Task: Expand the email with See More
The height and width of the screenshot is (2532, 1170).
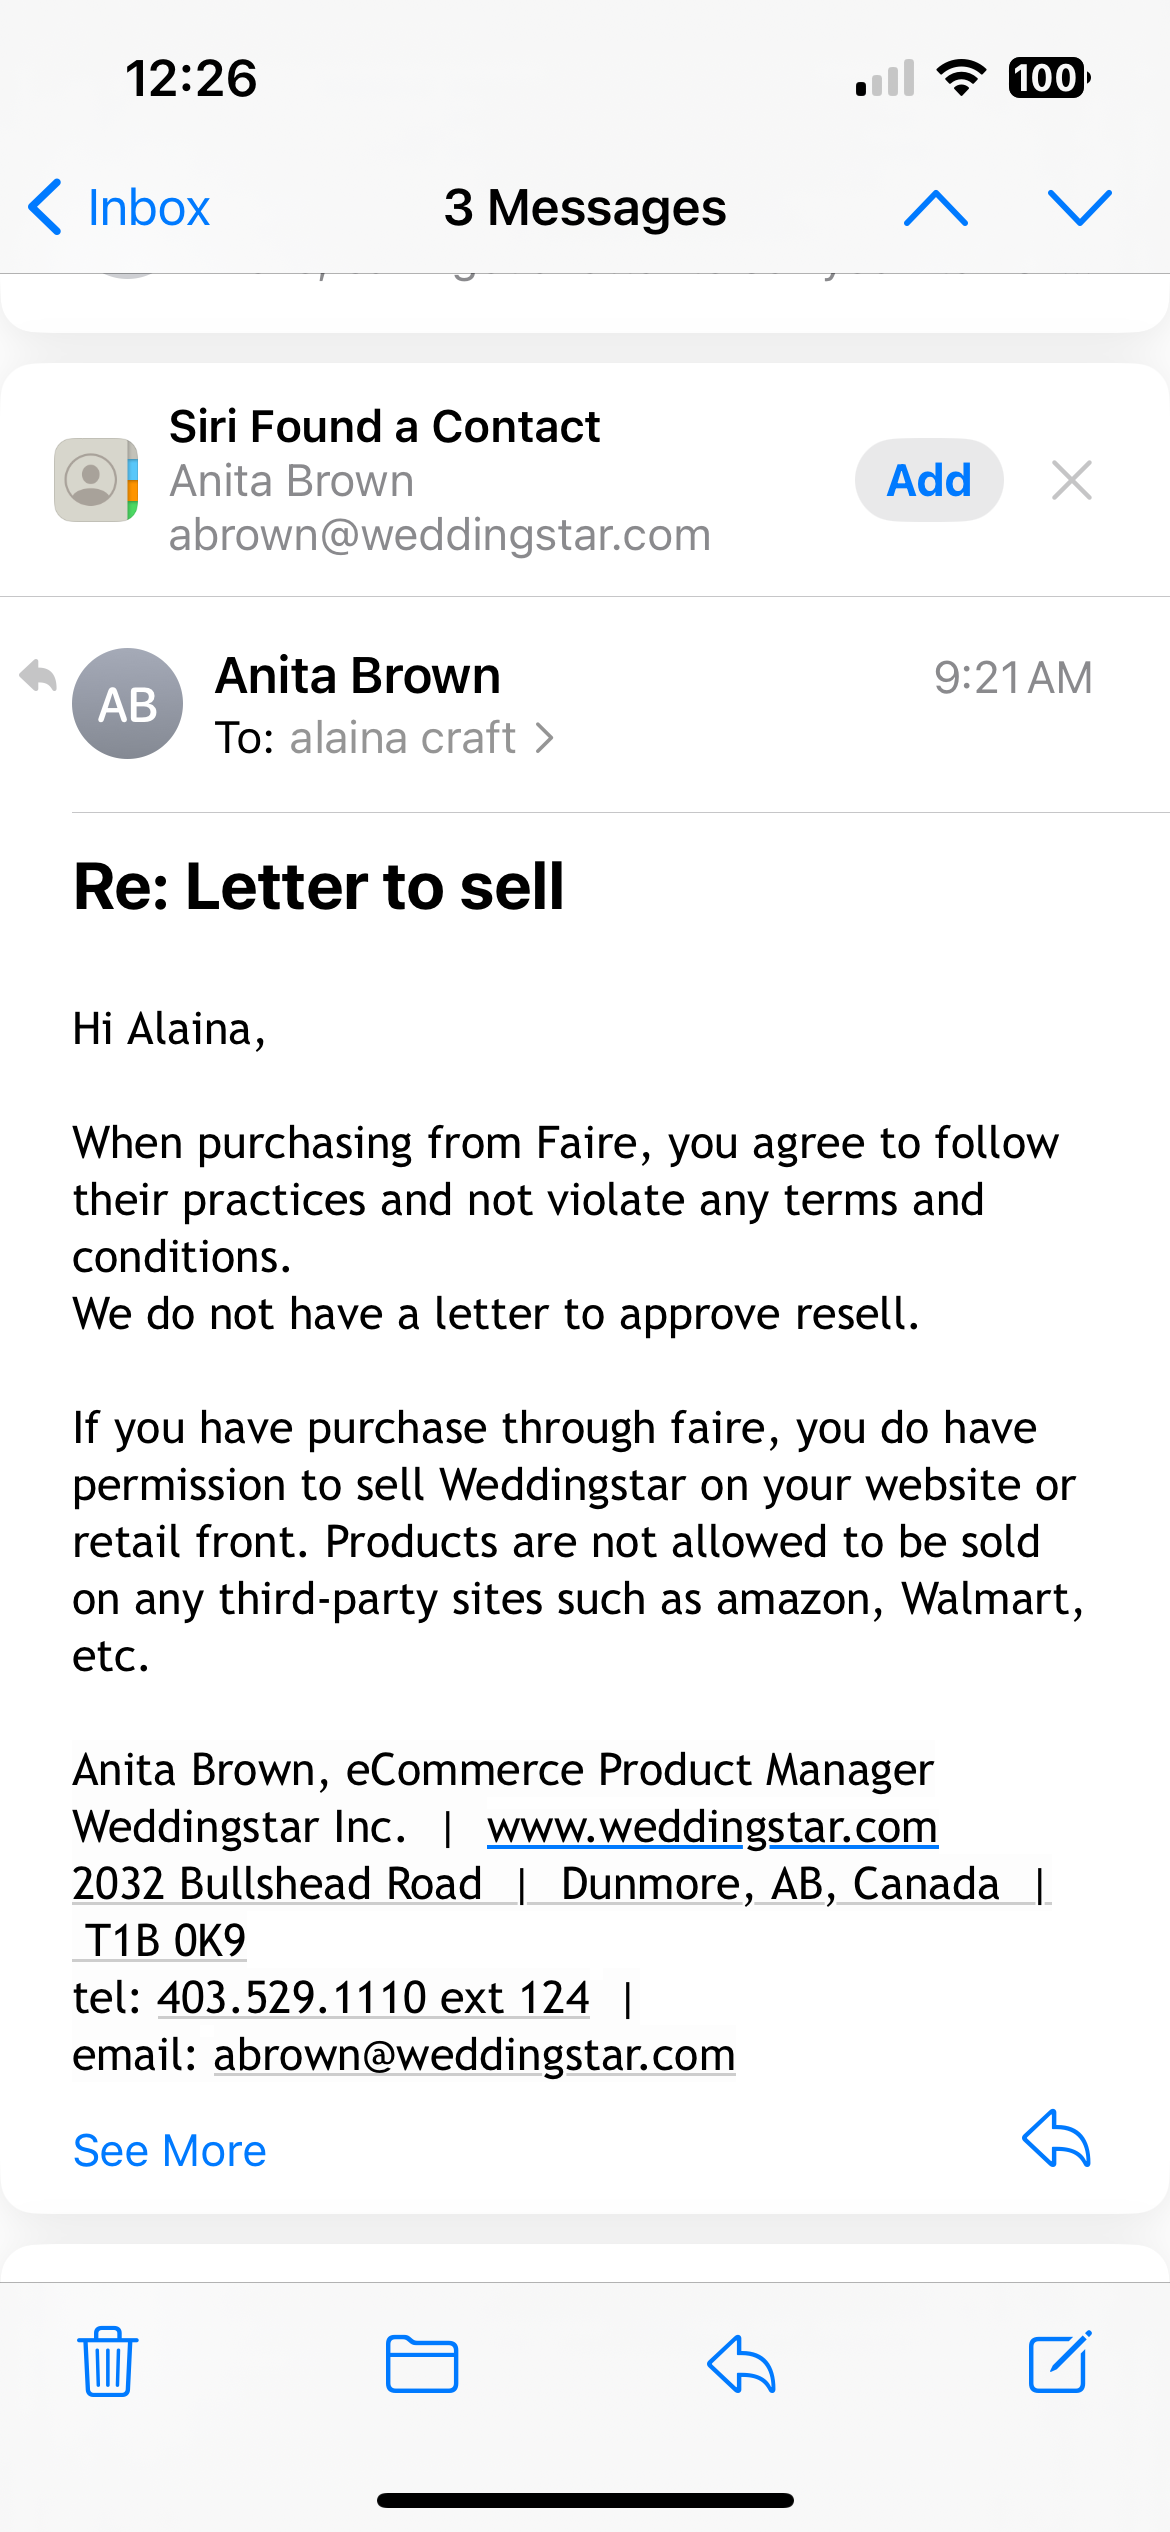Action: pyautogui.click(x=170, y=2150)
